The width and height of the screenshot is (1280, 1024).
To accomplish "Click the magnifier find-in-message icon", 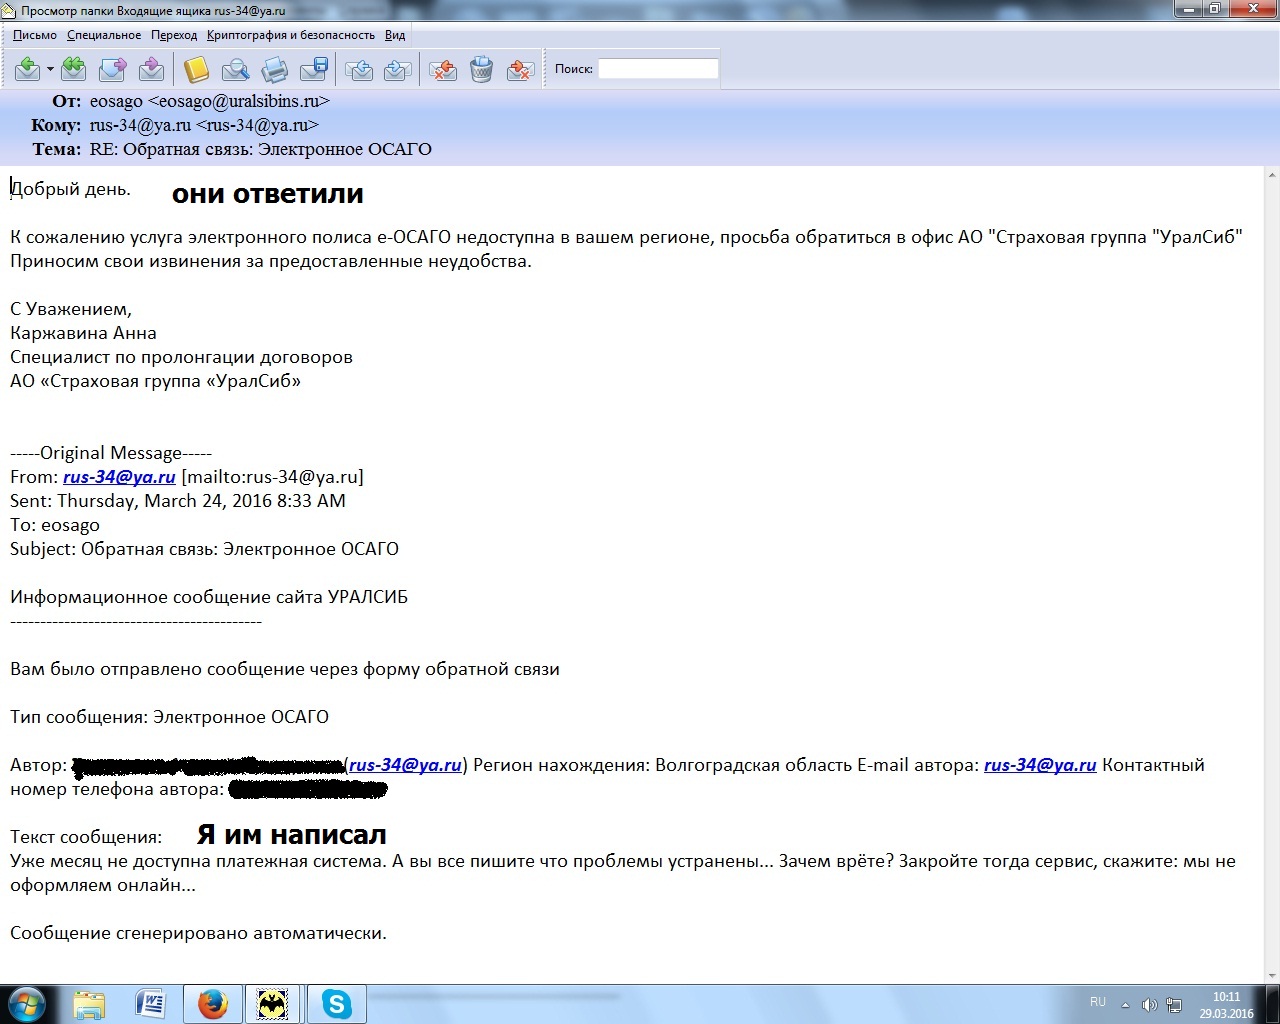I will (x=235, y=69).
